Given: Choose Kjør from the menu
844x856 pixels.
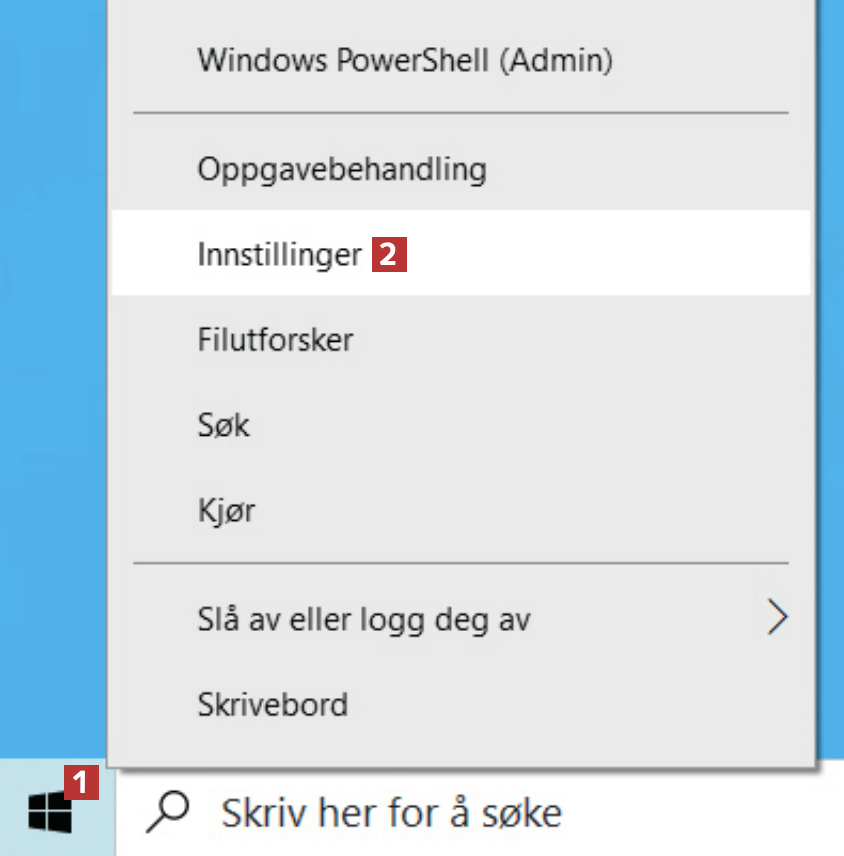Looking at the screenshot, I should pos(226,511).
